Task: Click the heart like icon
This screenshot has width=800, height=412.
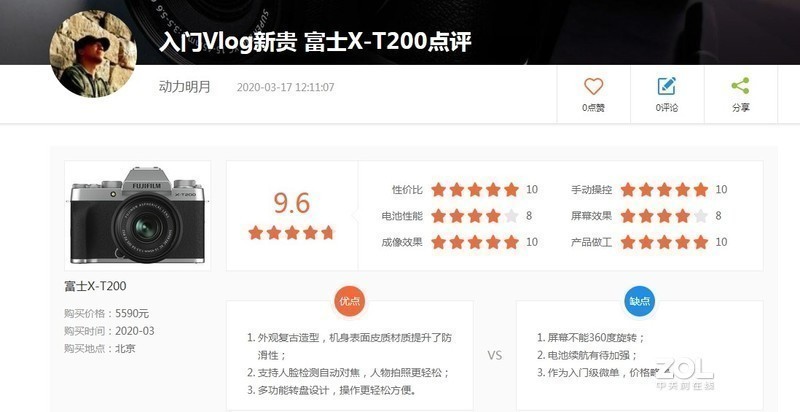Action: pos(593,86)
